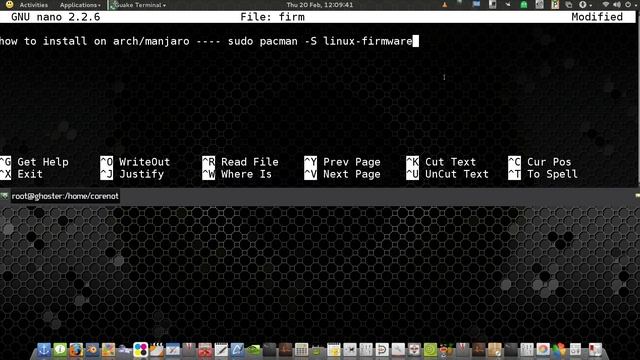Click the VLC cone tray icon
Viewport: 640px width, 360px height.
pyautogui.click(x=444, y=5)
